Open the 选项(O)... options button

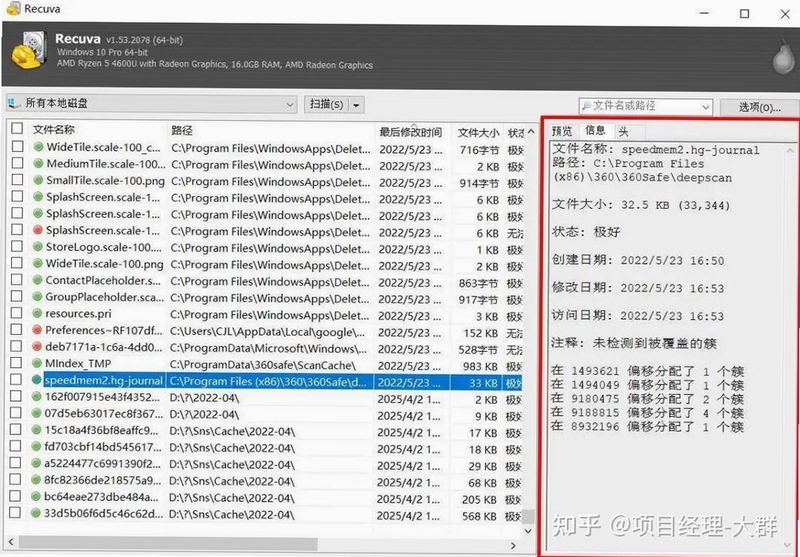click(759, 108)
